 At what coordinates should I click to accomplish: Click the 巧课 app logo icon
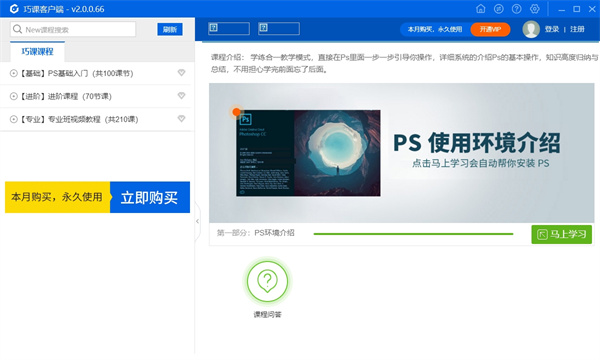pos(14,9)
